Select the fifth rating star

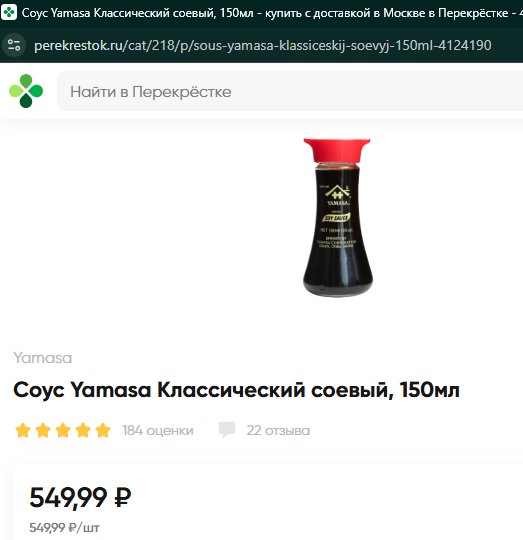tap(103, 430)
